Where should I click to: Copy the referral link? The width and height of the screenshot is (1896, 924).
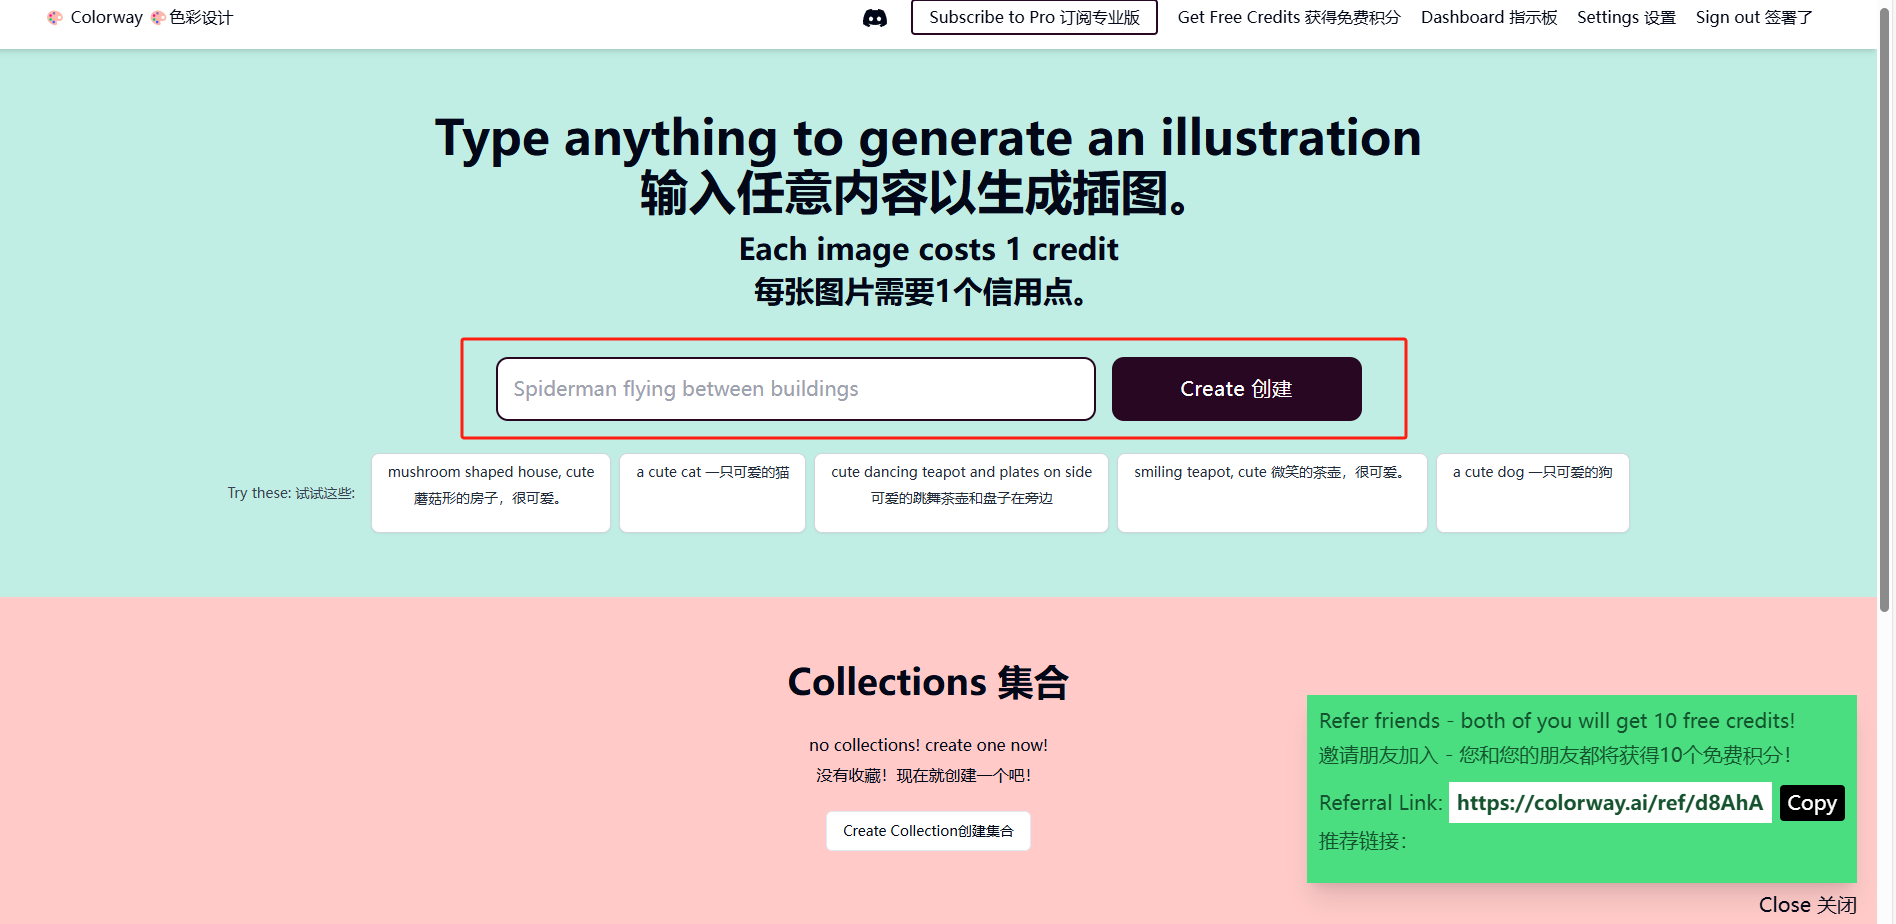[1811, 803]
